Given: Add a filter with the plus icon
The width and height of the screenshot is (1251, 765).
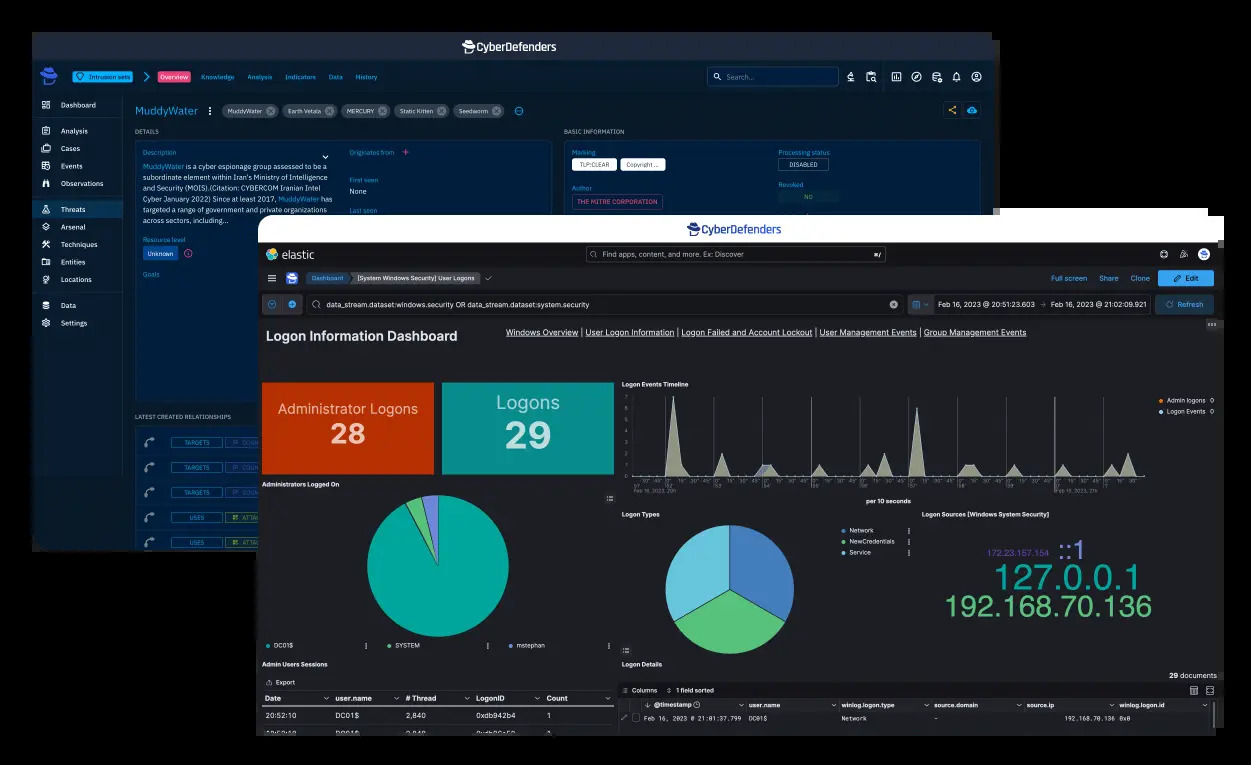Looking at the screenshot, I should click(292, 304).
